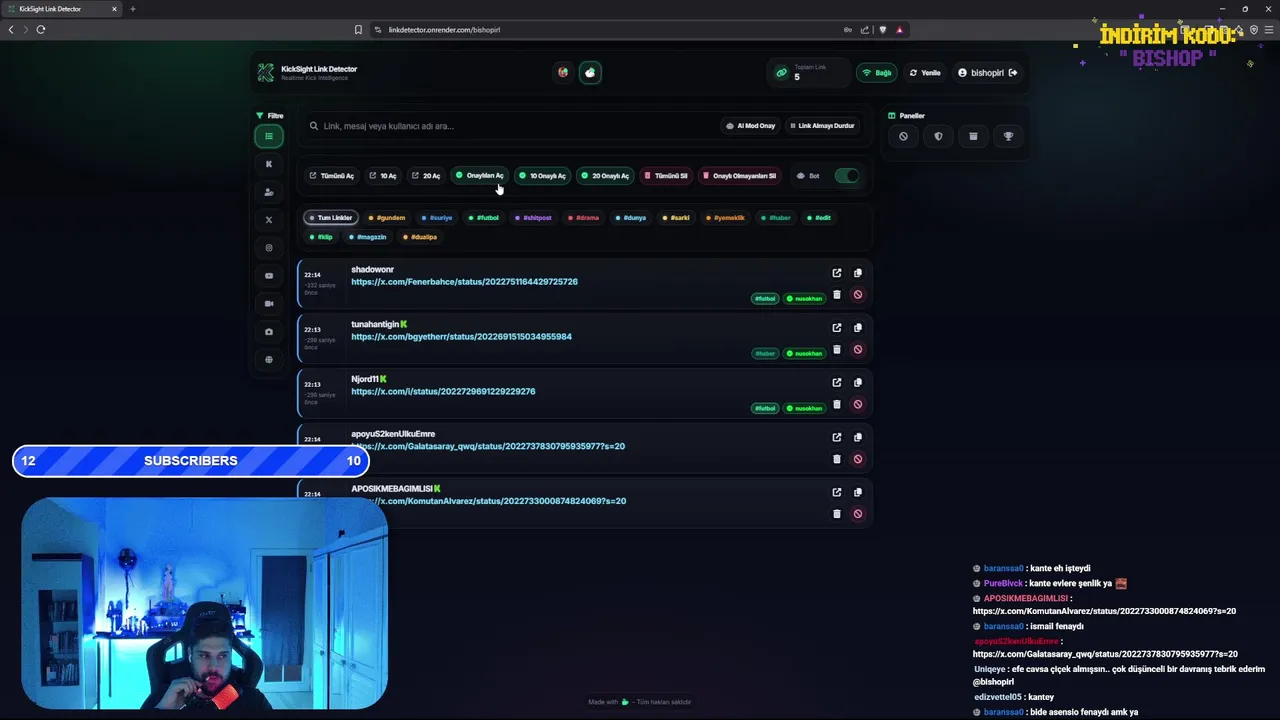Open apoyuS2kenUlkuEmre's link externally
Screen dimensions: 1280x720
[837, 437]
